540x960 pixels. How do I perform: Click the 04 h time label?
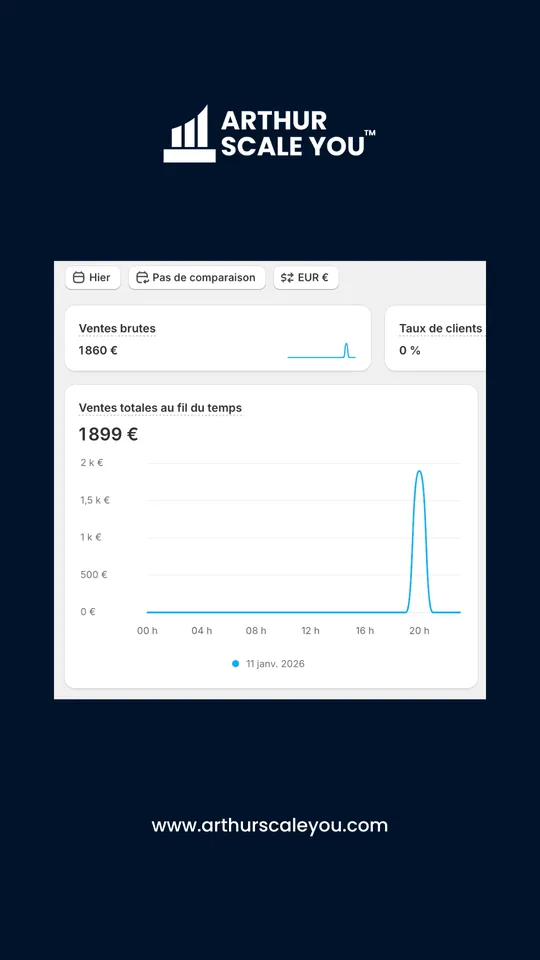pyautogui.click(x=201, y=631)
